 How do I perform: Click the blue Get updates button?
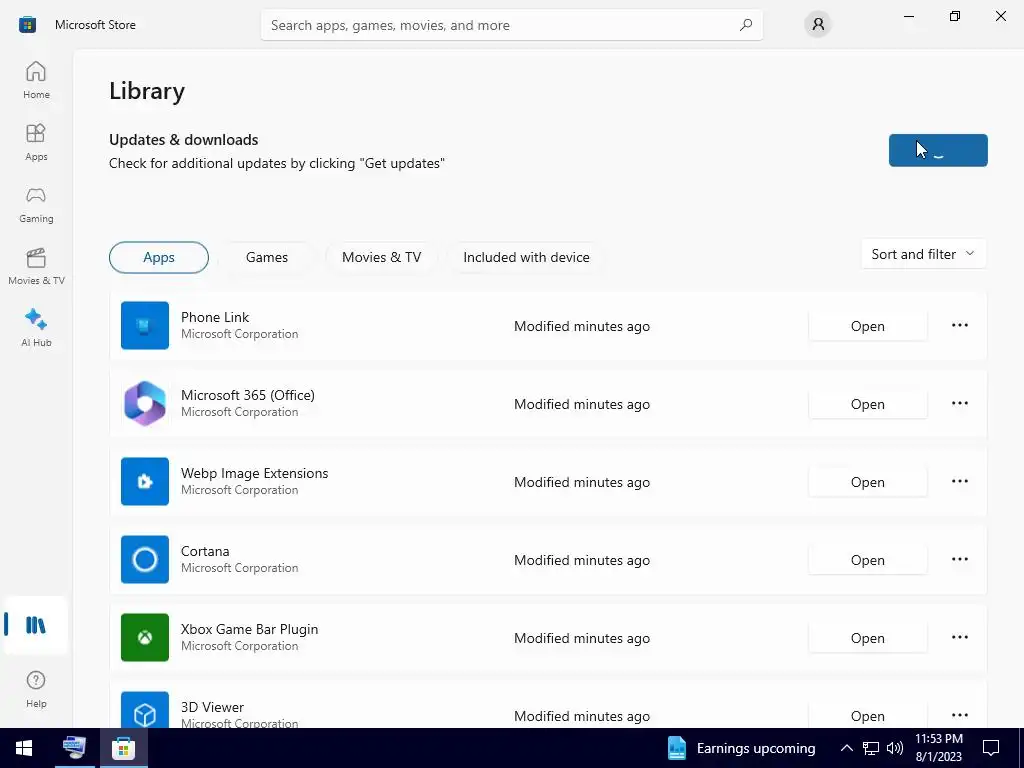pos(938,150)
